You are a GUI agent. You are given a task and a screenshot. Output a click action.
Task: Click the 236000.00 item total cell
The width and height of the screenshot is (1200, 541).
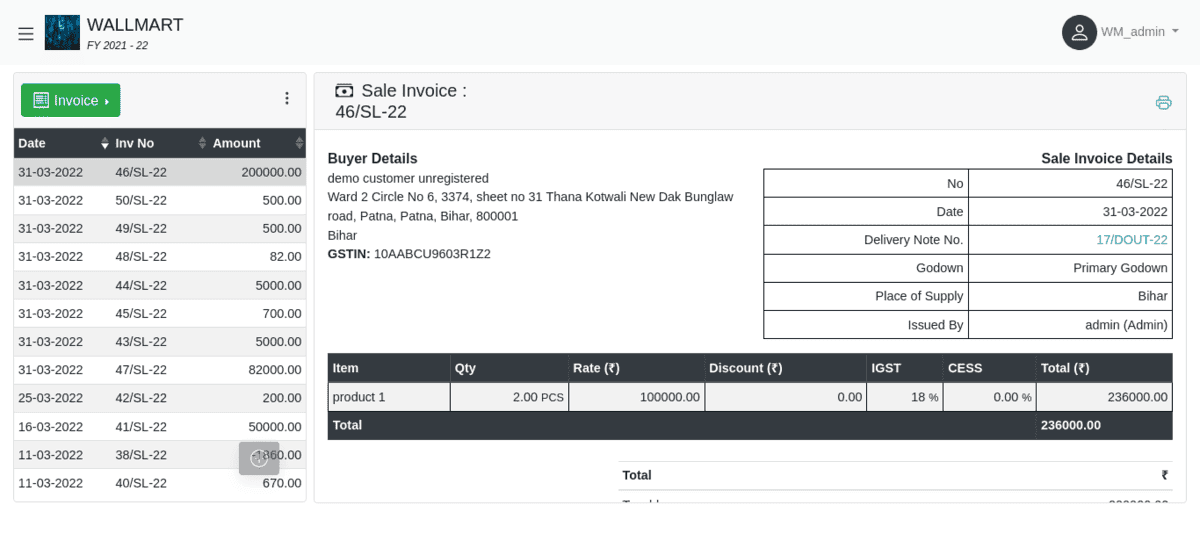(1104, 397)
